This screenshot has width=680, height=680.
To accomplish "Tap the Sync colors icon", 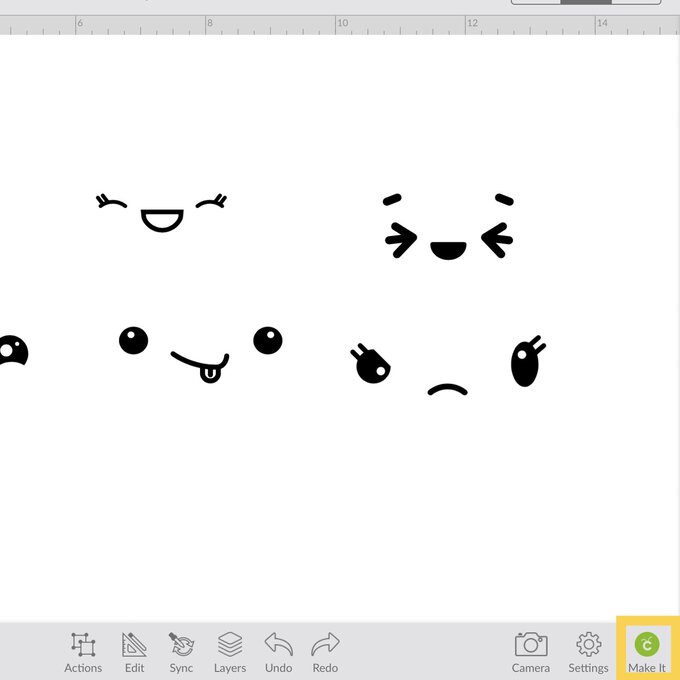I will click(x=181, y=651).
